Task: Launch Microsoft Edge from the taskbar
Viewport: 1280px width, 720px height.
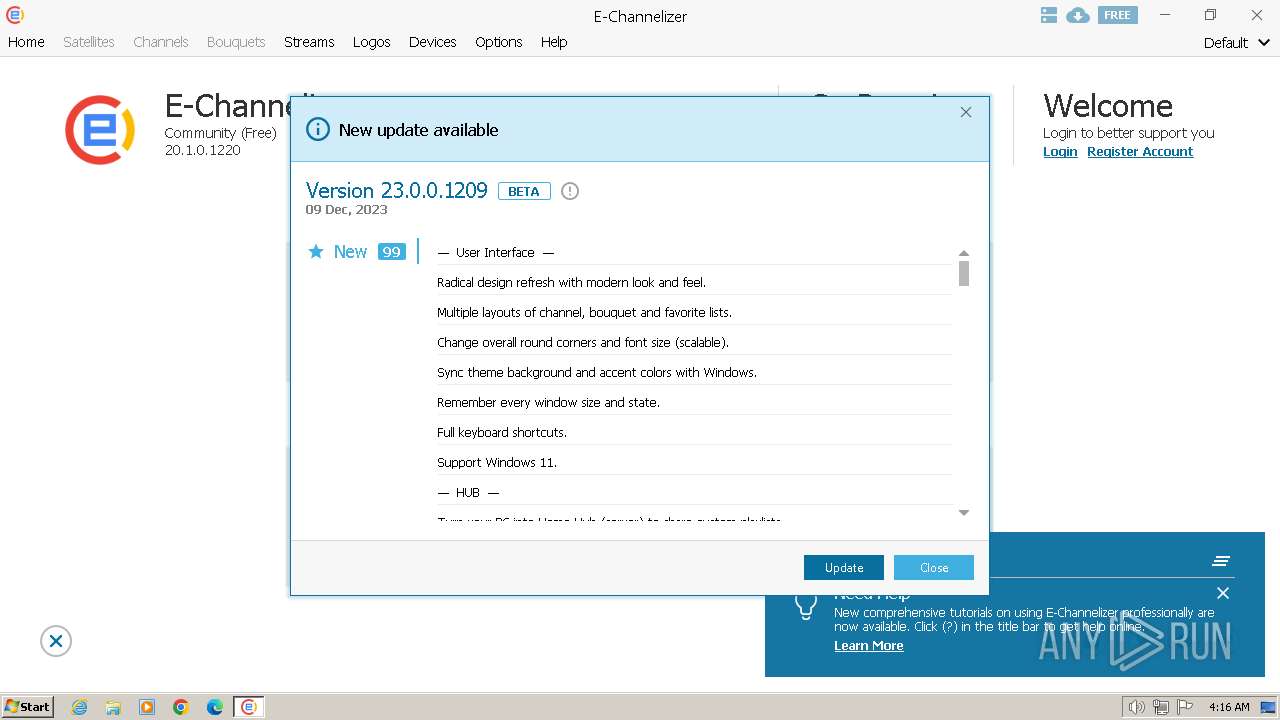Action: point(215,707)
